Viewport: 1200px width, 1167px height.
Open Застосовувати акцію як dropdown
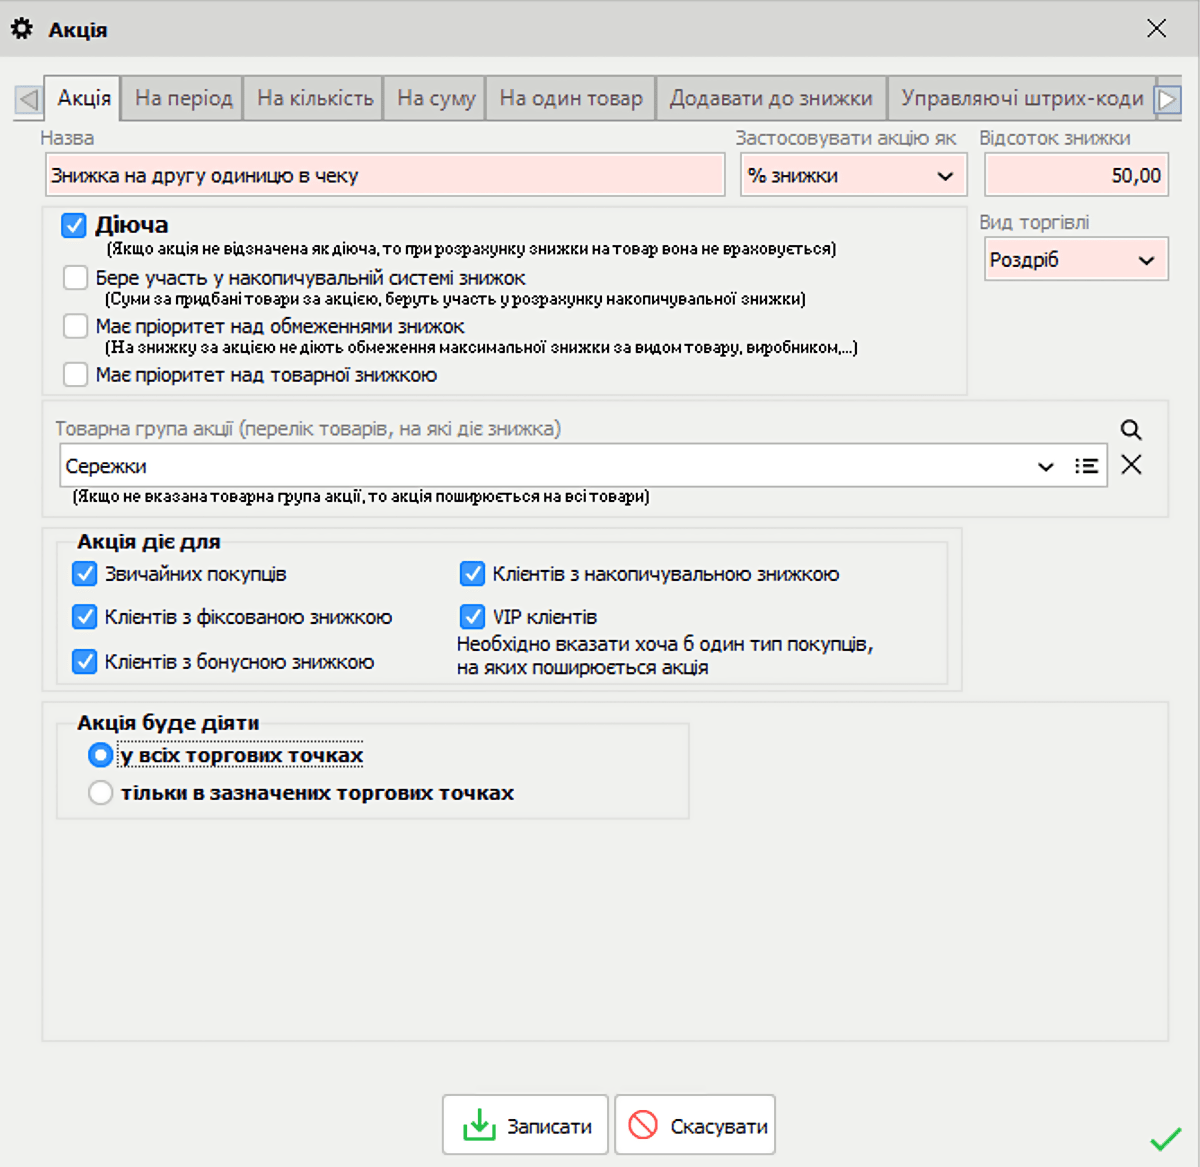(x=853, y=176)
